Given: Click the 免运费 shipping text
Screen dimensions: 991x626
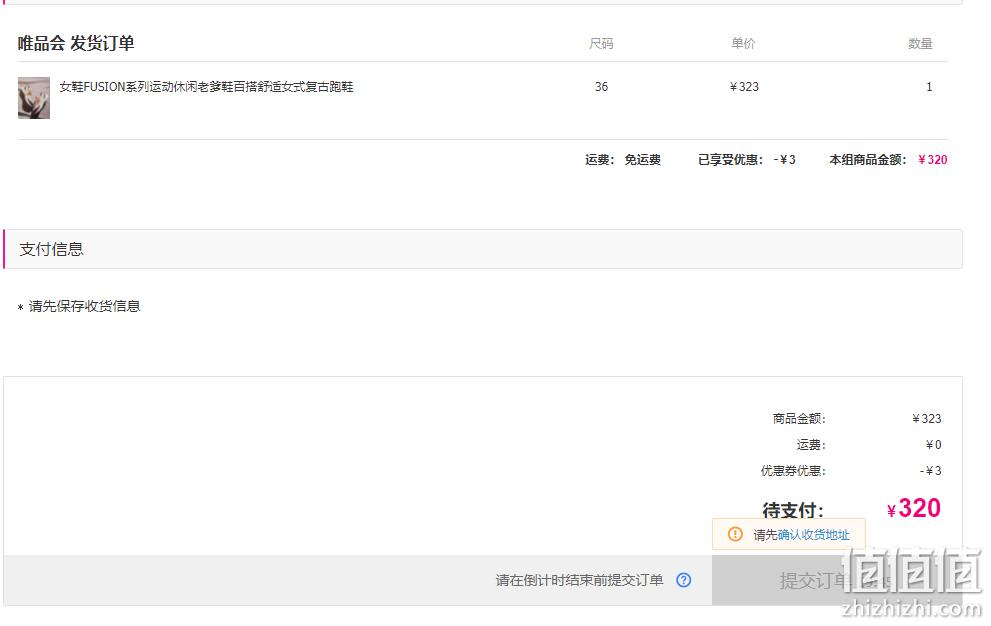Looking at the screenshot, I should [x=643, y=159].
